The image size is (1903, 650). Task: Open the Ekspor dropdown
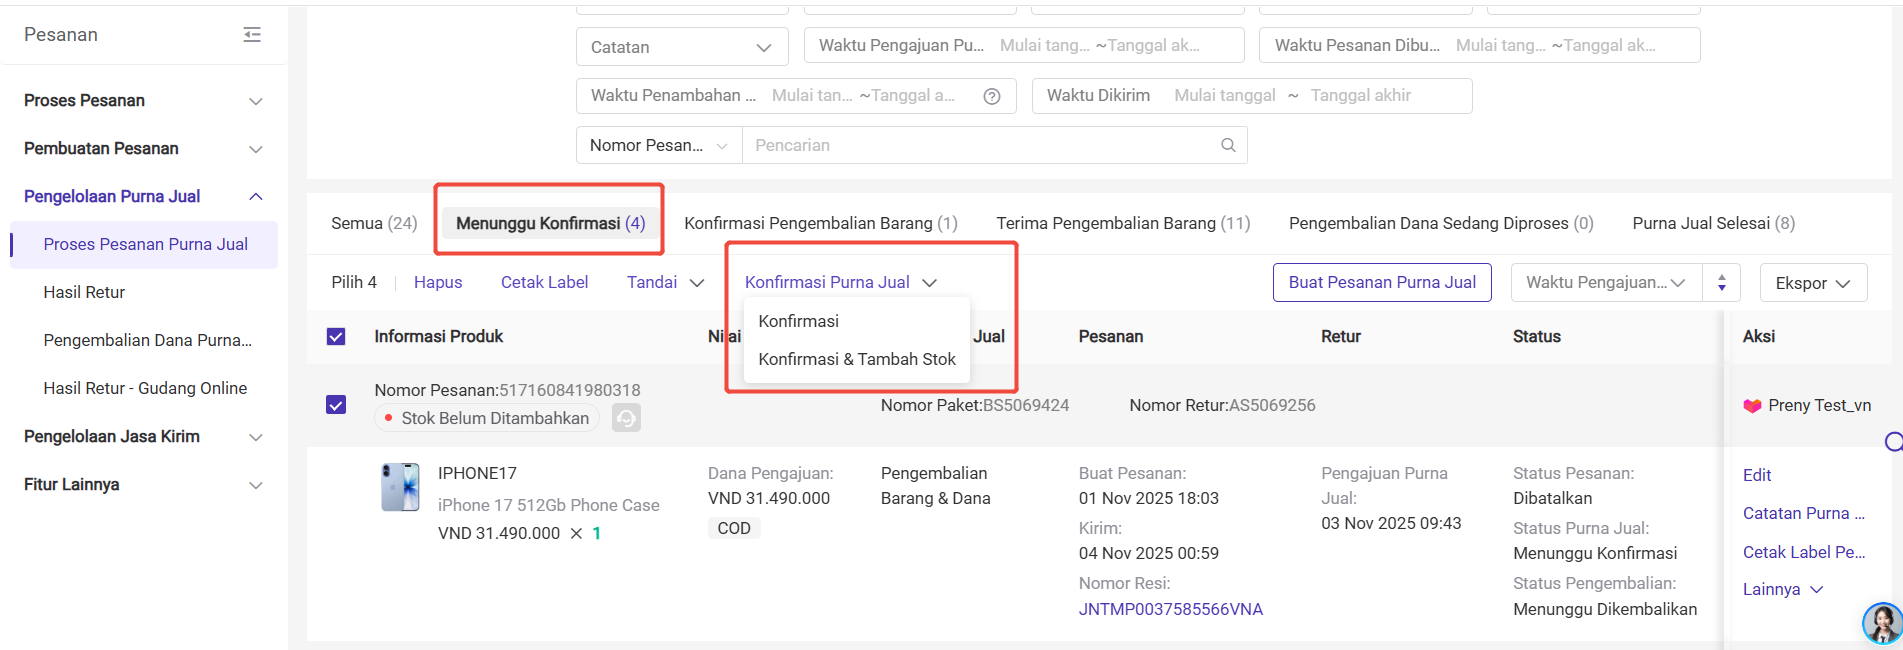pos(1812,283)
